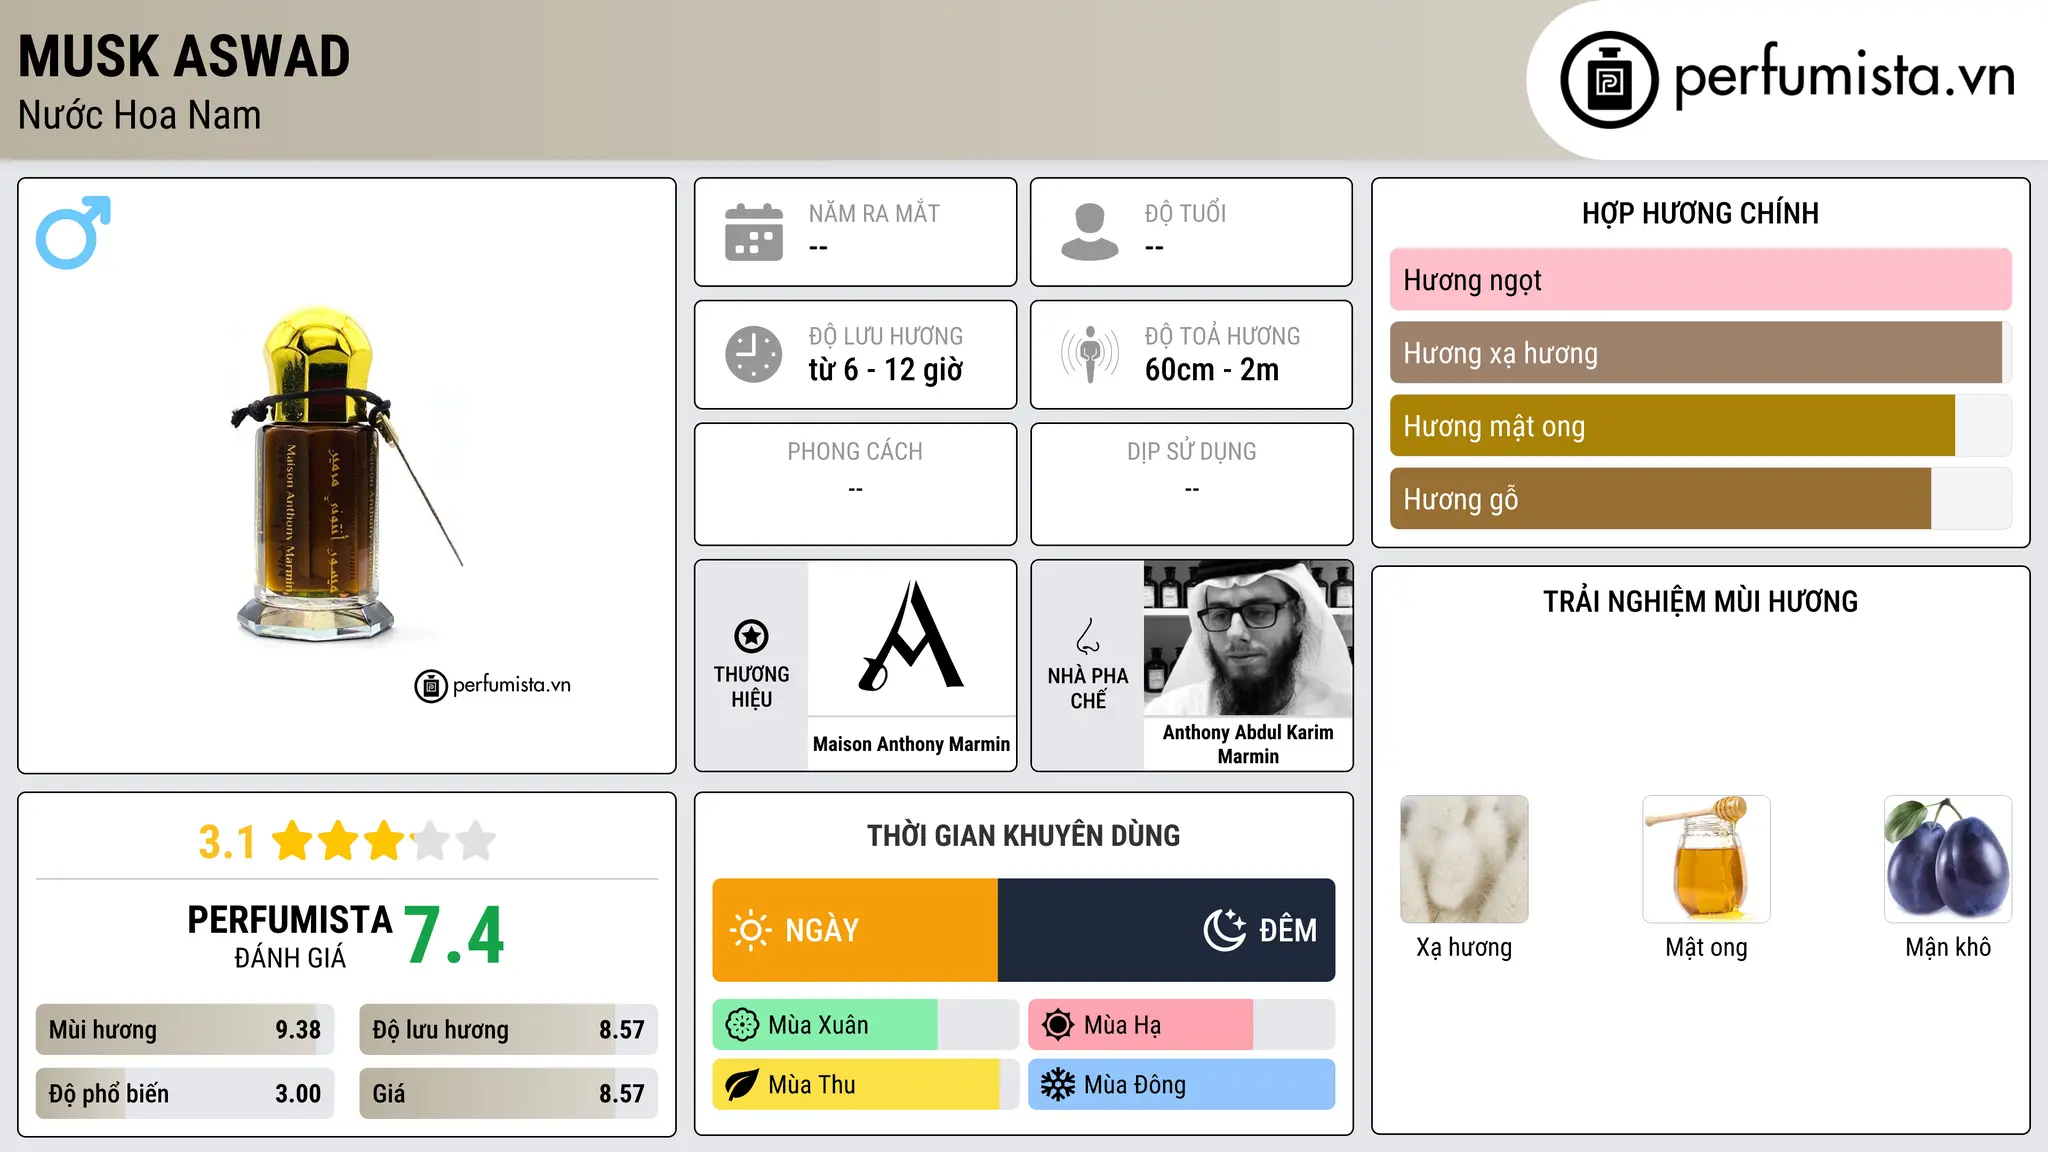Click the 3.1 star rating number
Image resolution: width=2048 pixels, height=1152 pixels.
point(227,842)
